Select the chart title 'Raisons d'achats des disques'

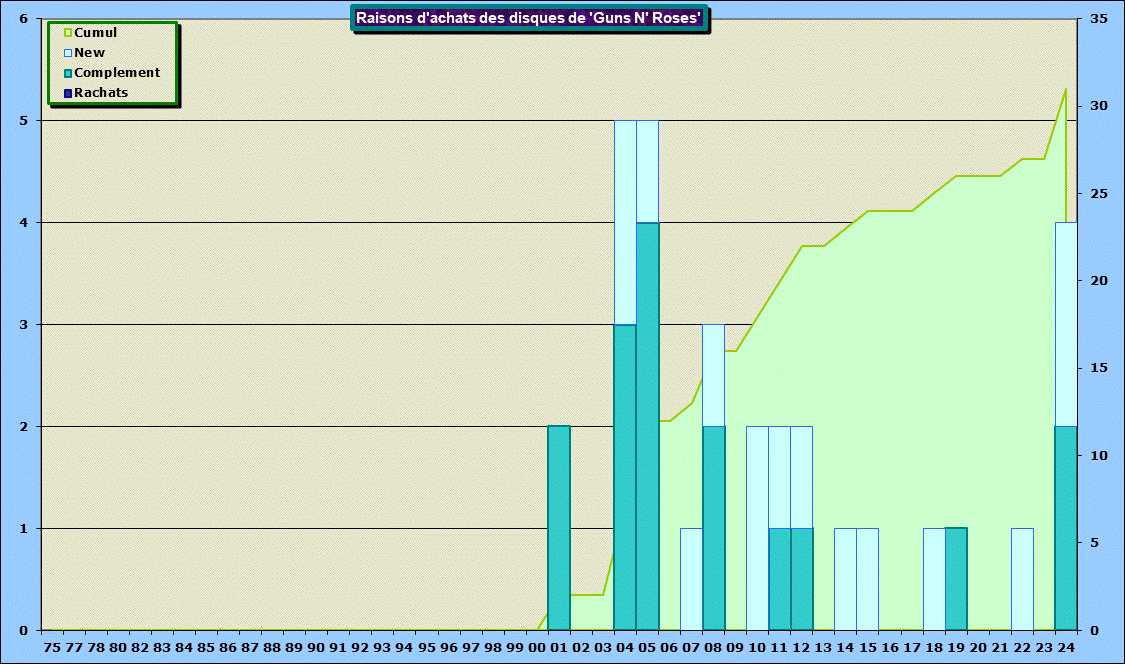click(530, 18)
